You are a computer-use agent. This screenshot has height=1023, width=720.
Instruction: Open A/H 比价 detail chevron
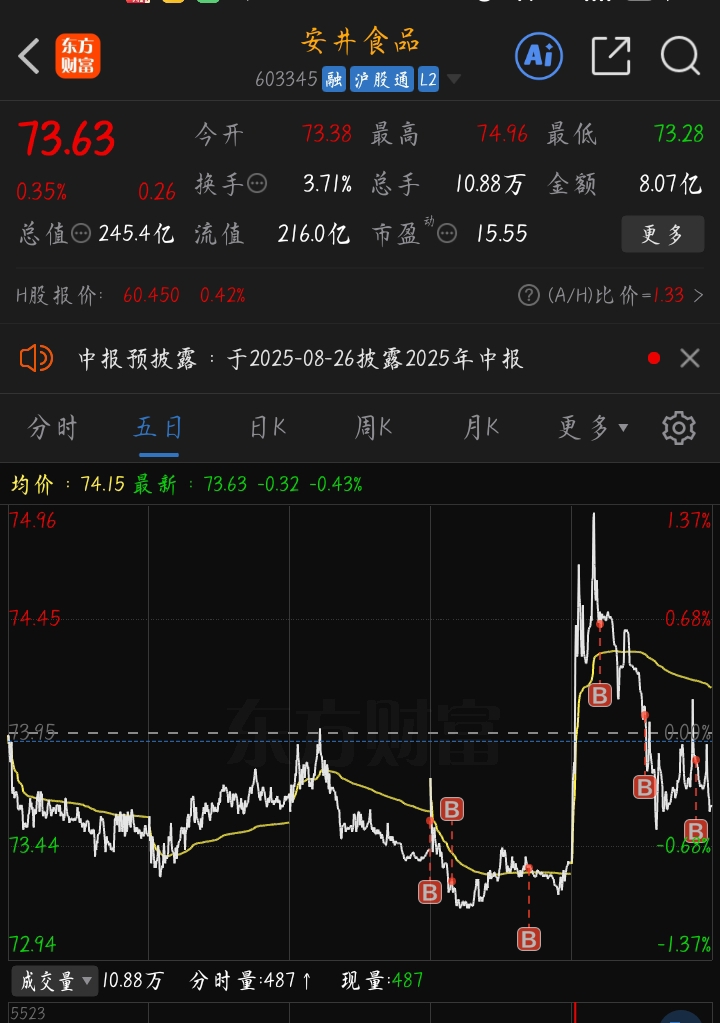698,296
